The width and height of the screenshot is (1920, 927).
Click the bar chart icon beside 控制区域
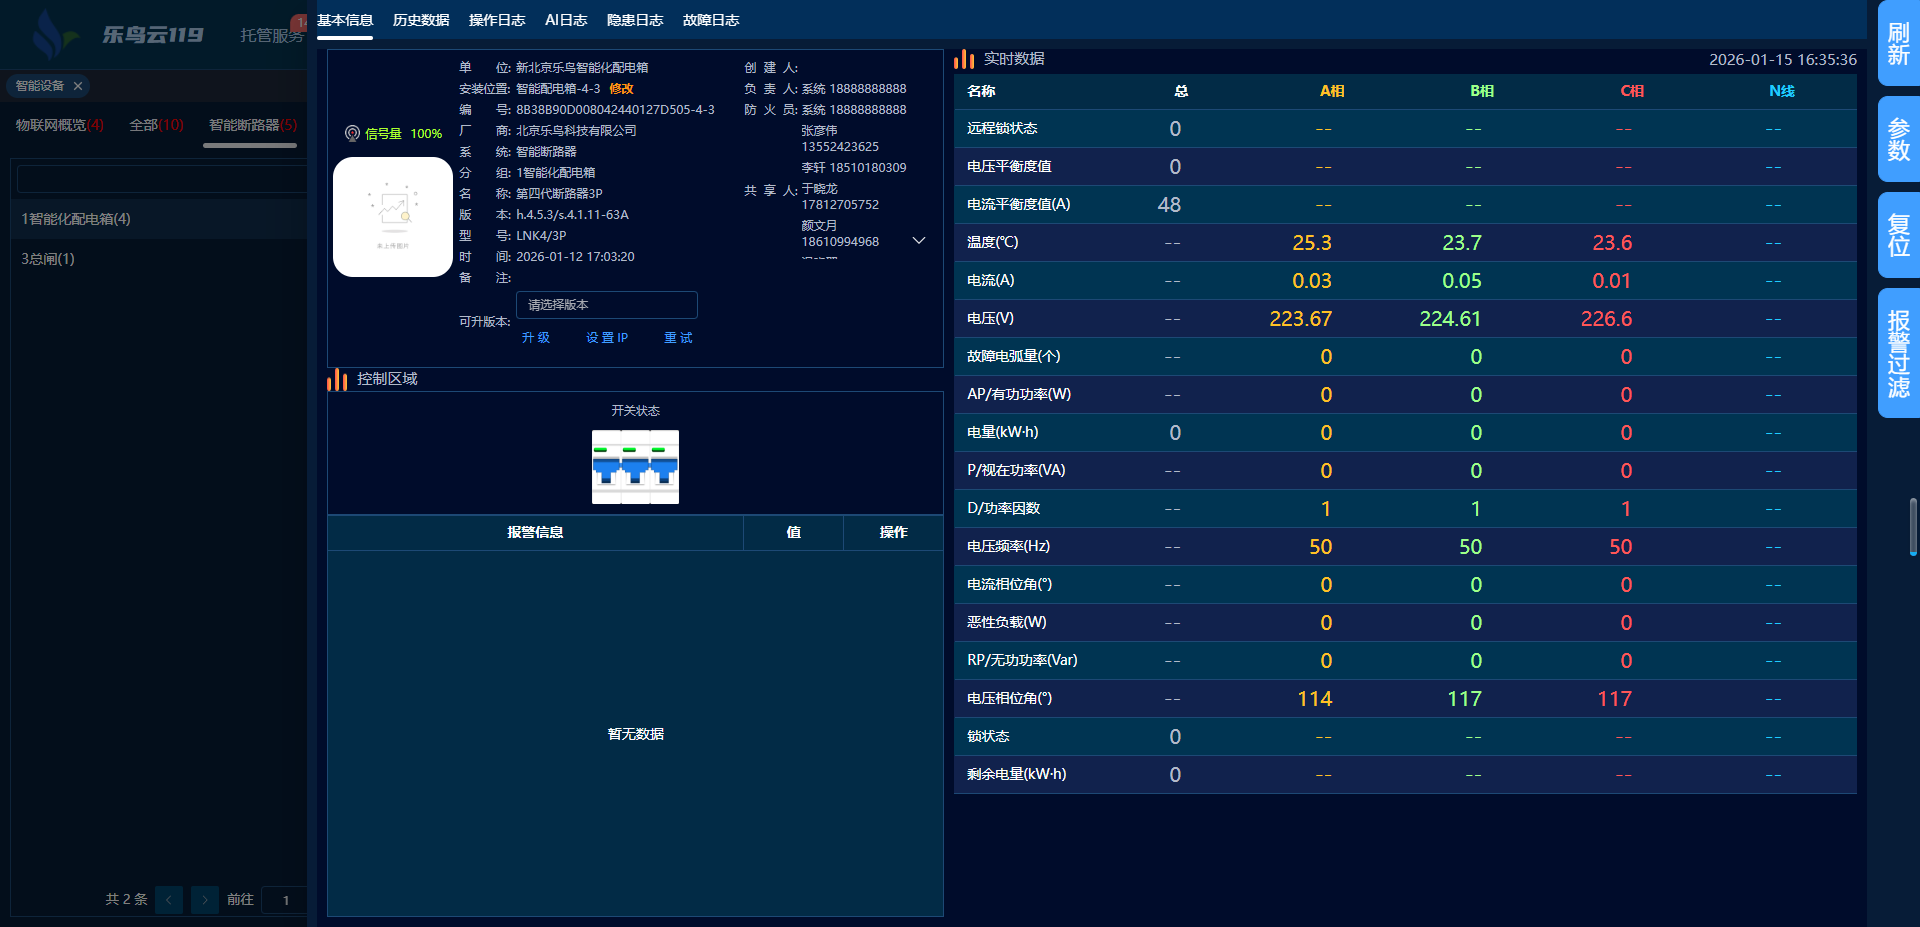coord(337,379)
